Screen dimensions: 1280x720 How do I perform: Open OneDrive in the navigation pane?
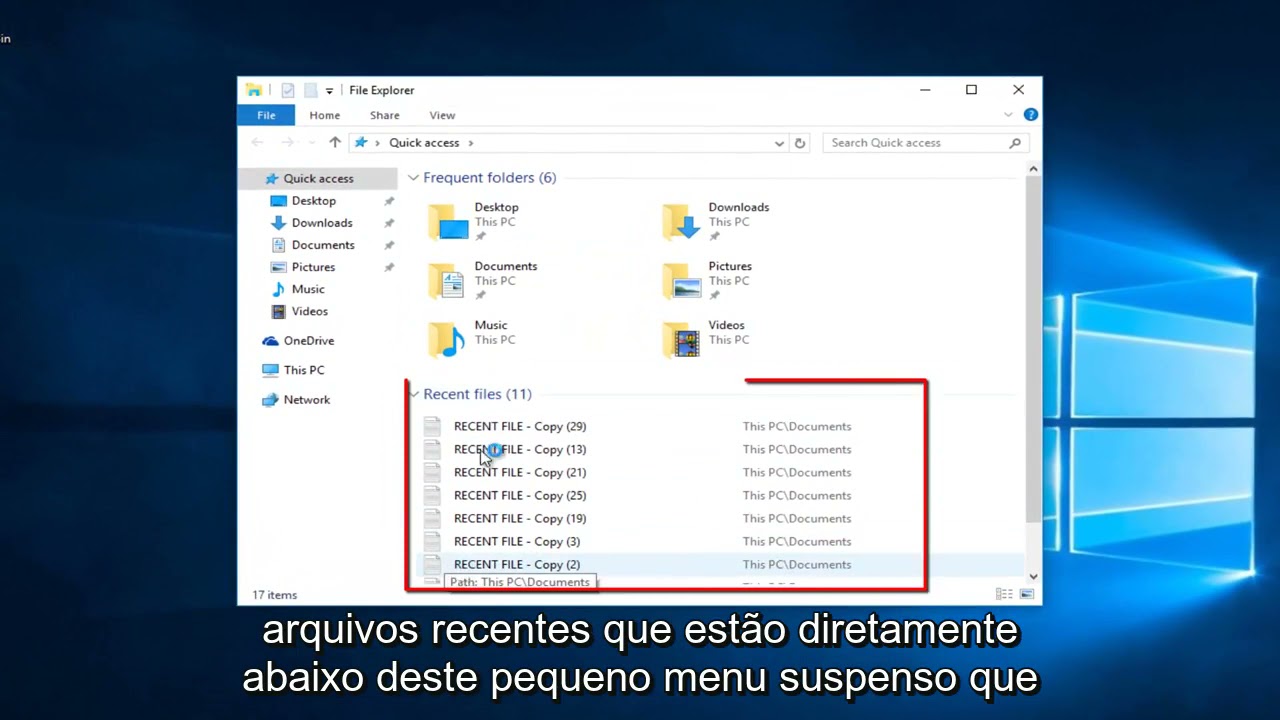coord(308,341)
